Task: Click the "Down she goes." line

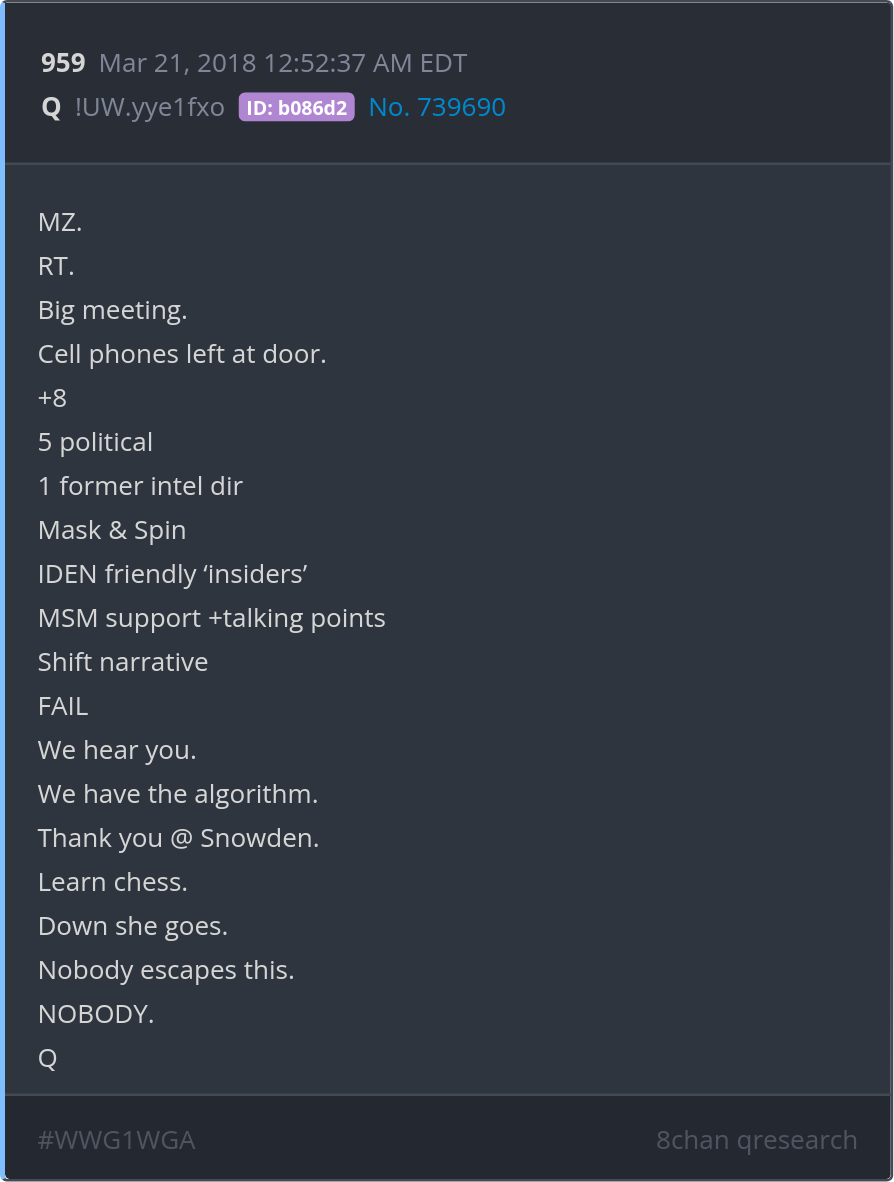Action: coord(133,926)
